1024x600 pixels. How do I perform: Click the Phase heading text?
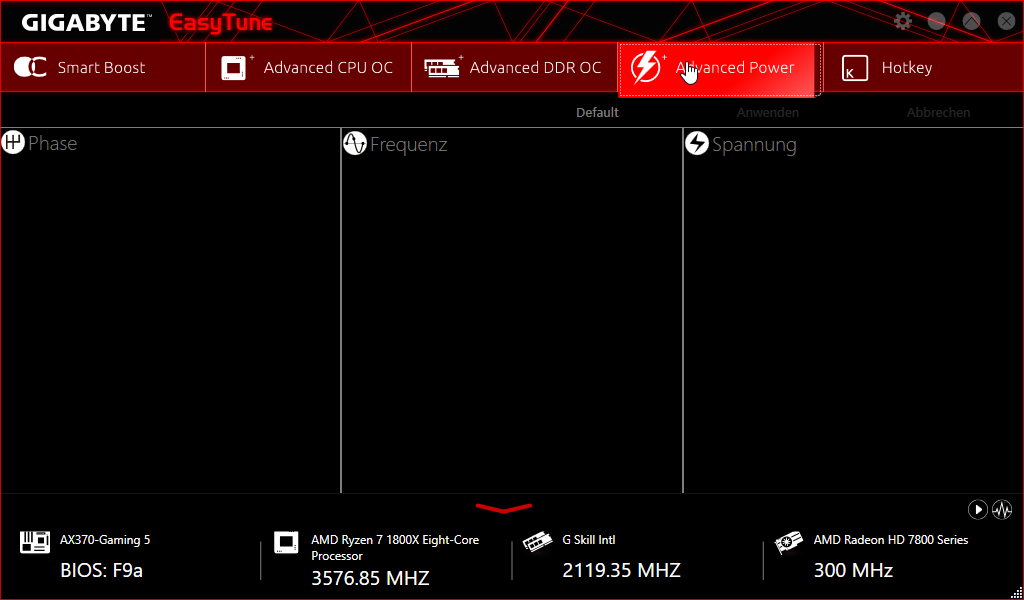[52, 144]
